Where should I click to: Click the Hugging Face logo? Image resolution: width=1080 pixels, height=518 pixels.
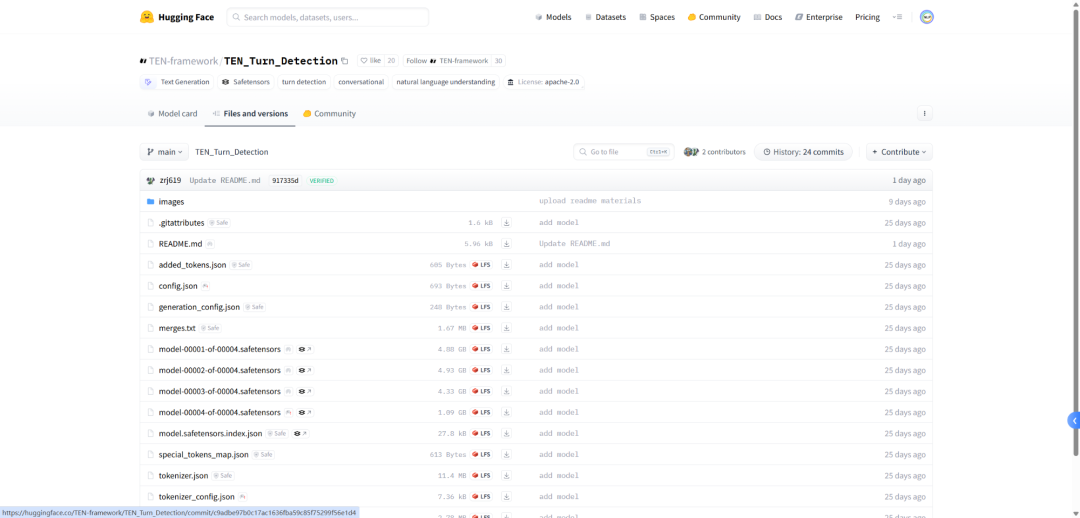click(x=176, y=17)
